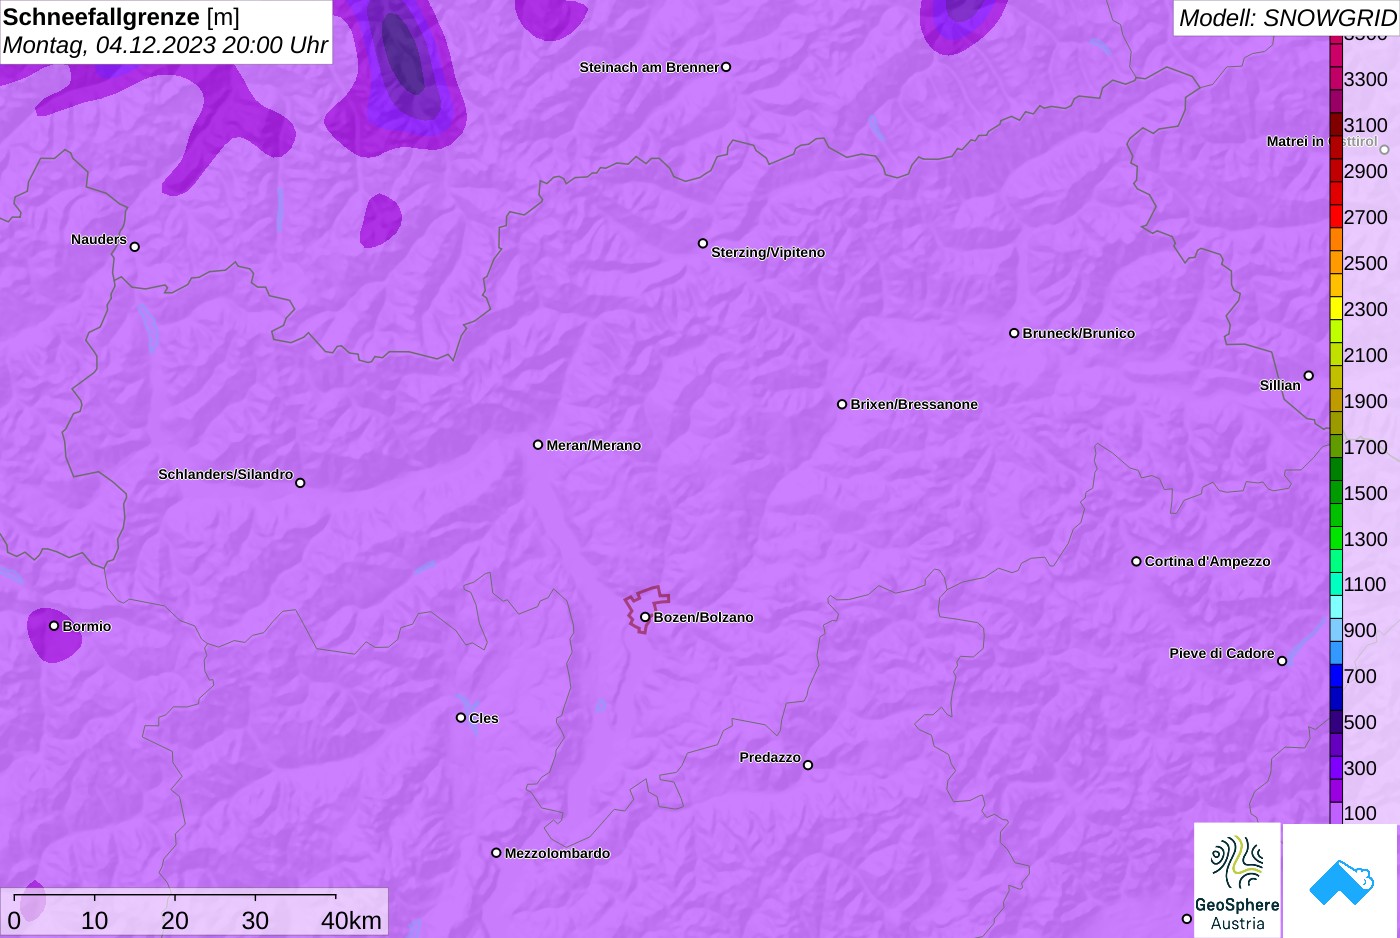The width and height of the screenshot is (1400, 938).
Task: Click the 'Schneefallgrenze [m]' title
Action: coord(121,17)
